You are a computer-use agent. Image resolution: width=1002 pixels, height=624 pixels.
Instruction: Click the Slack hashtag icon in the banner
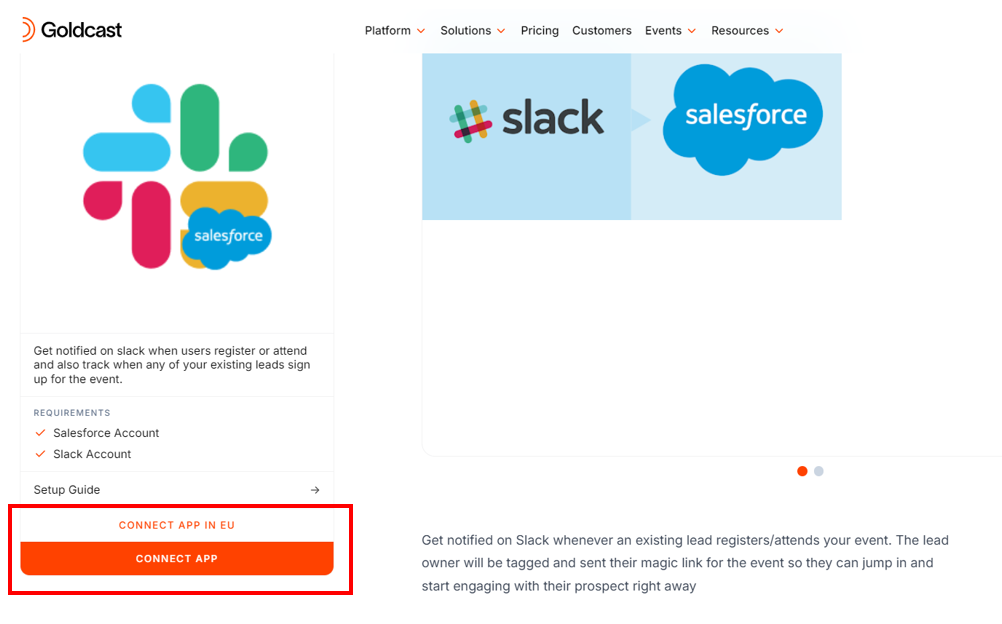(469, 118)
